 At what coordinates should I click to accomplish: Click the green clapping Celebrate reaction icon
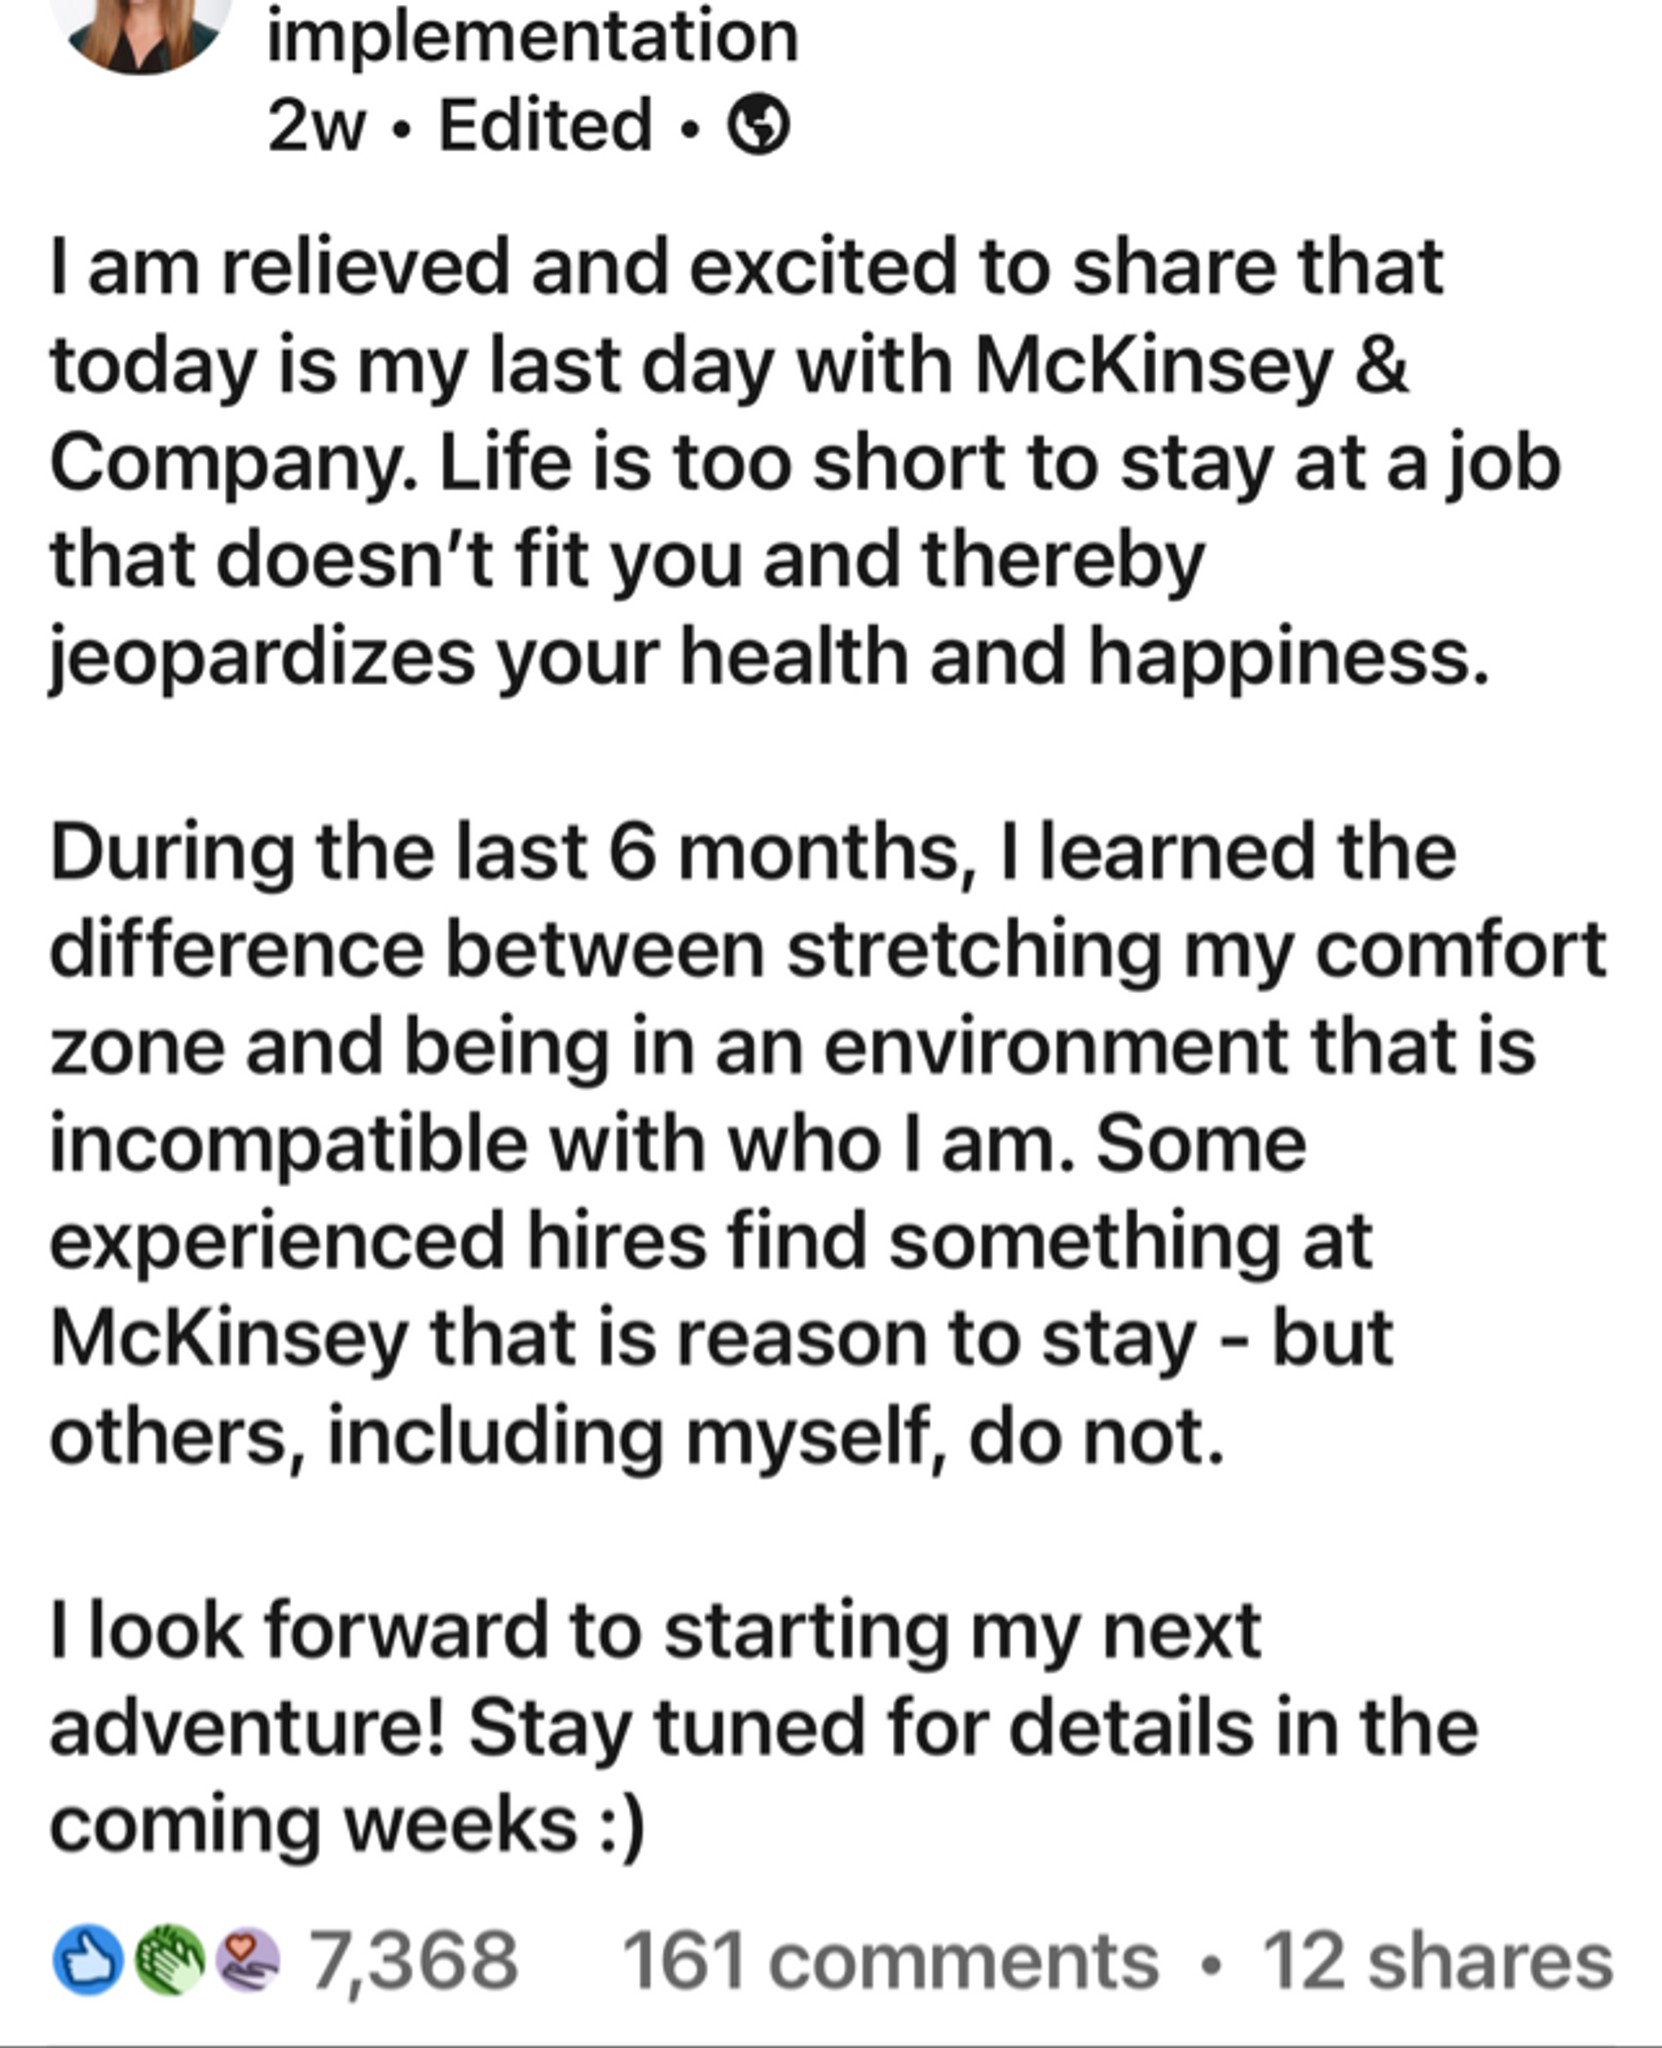click(x=169, y=1961)
